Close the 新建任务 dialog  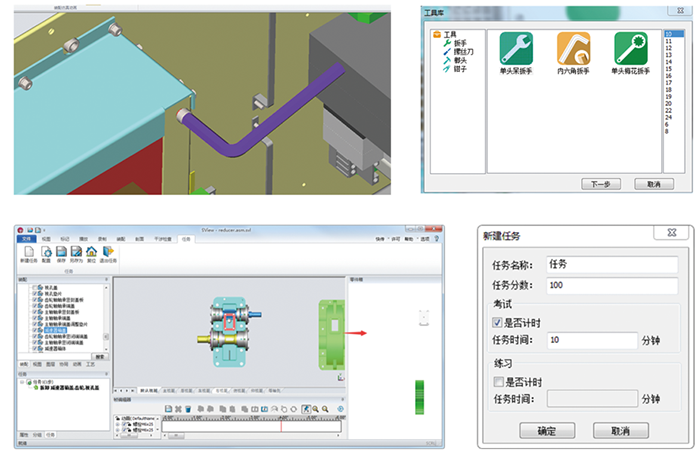(672, 232)
